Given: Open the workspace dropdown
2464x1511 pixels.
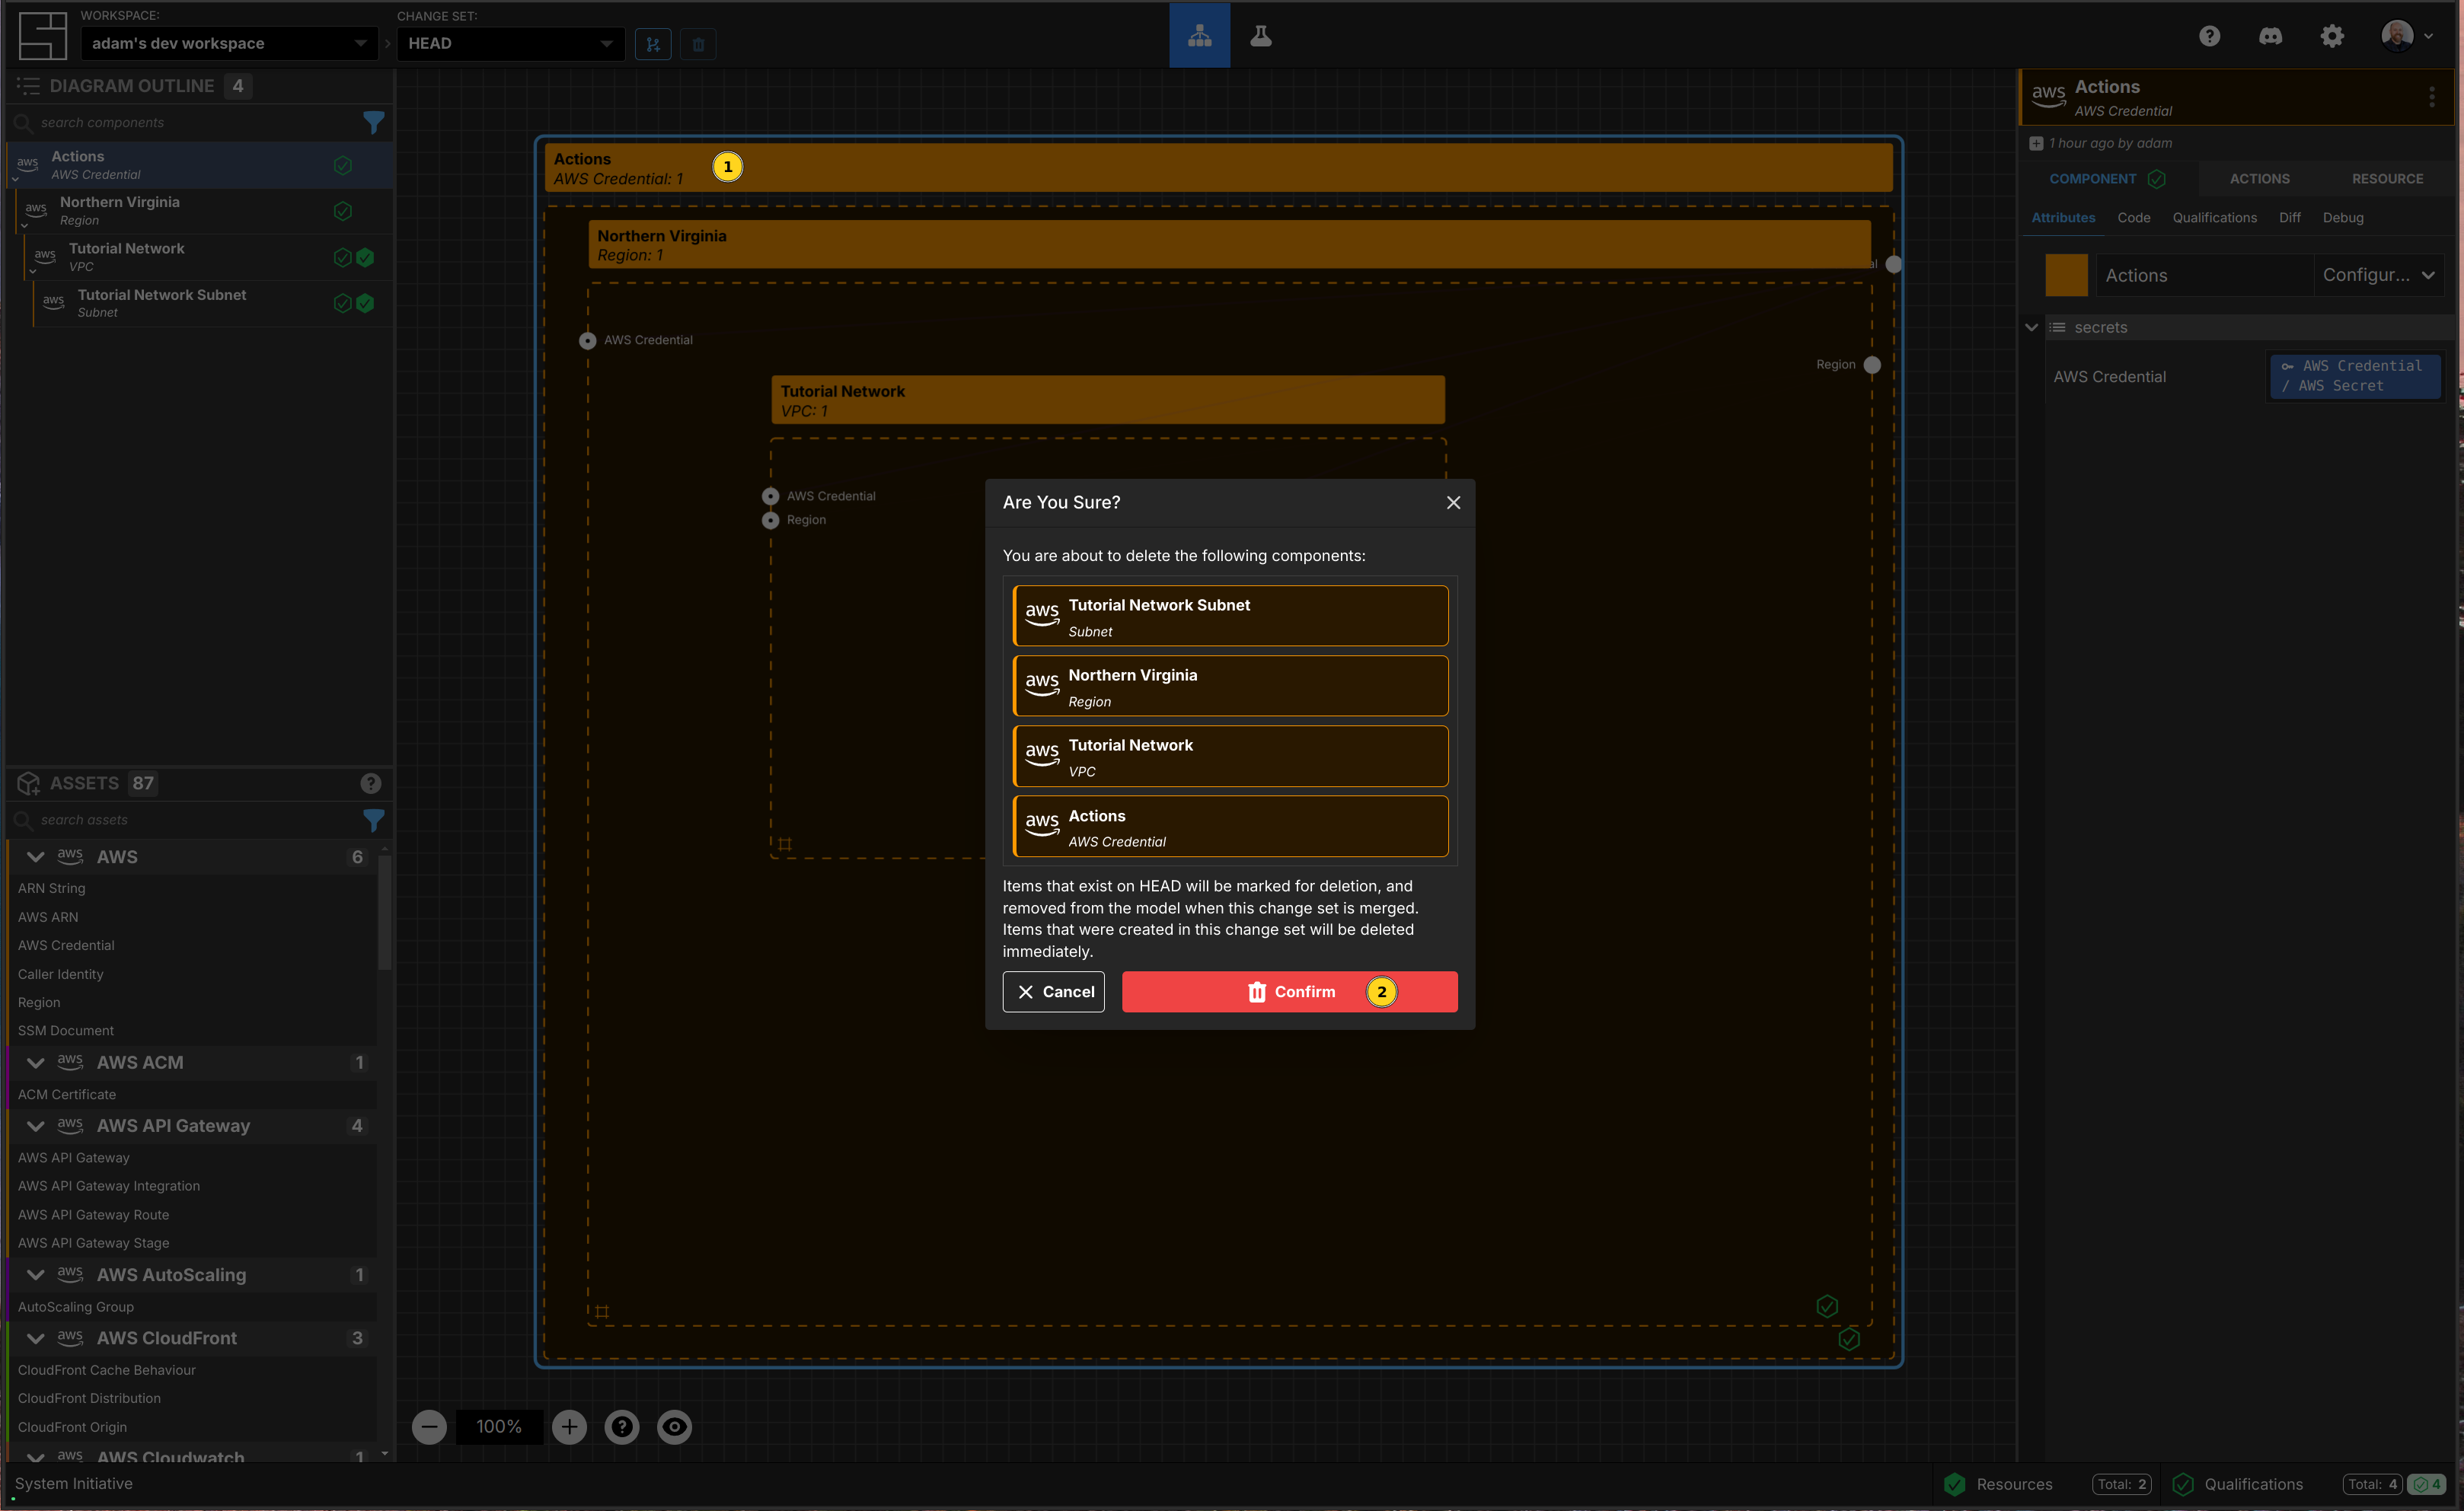Looking at the screenshot, I should point(229,44).
